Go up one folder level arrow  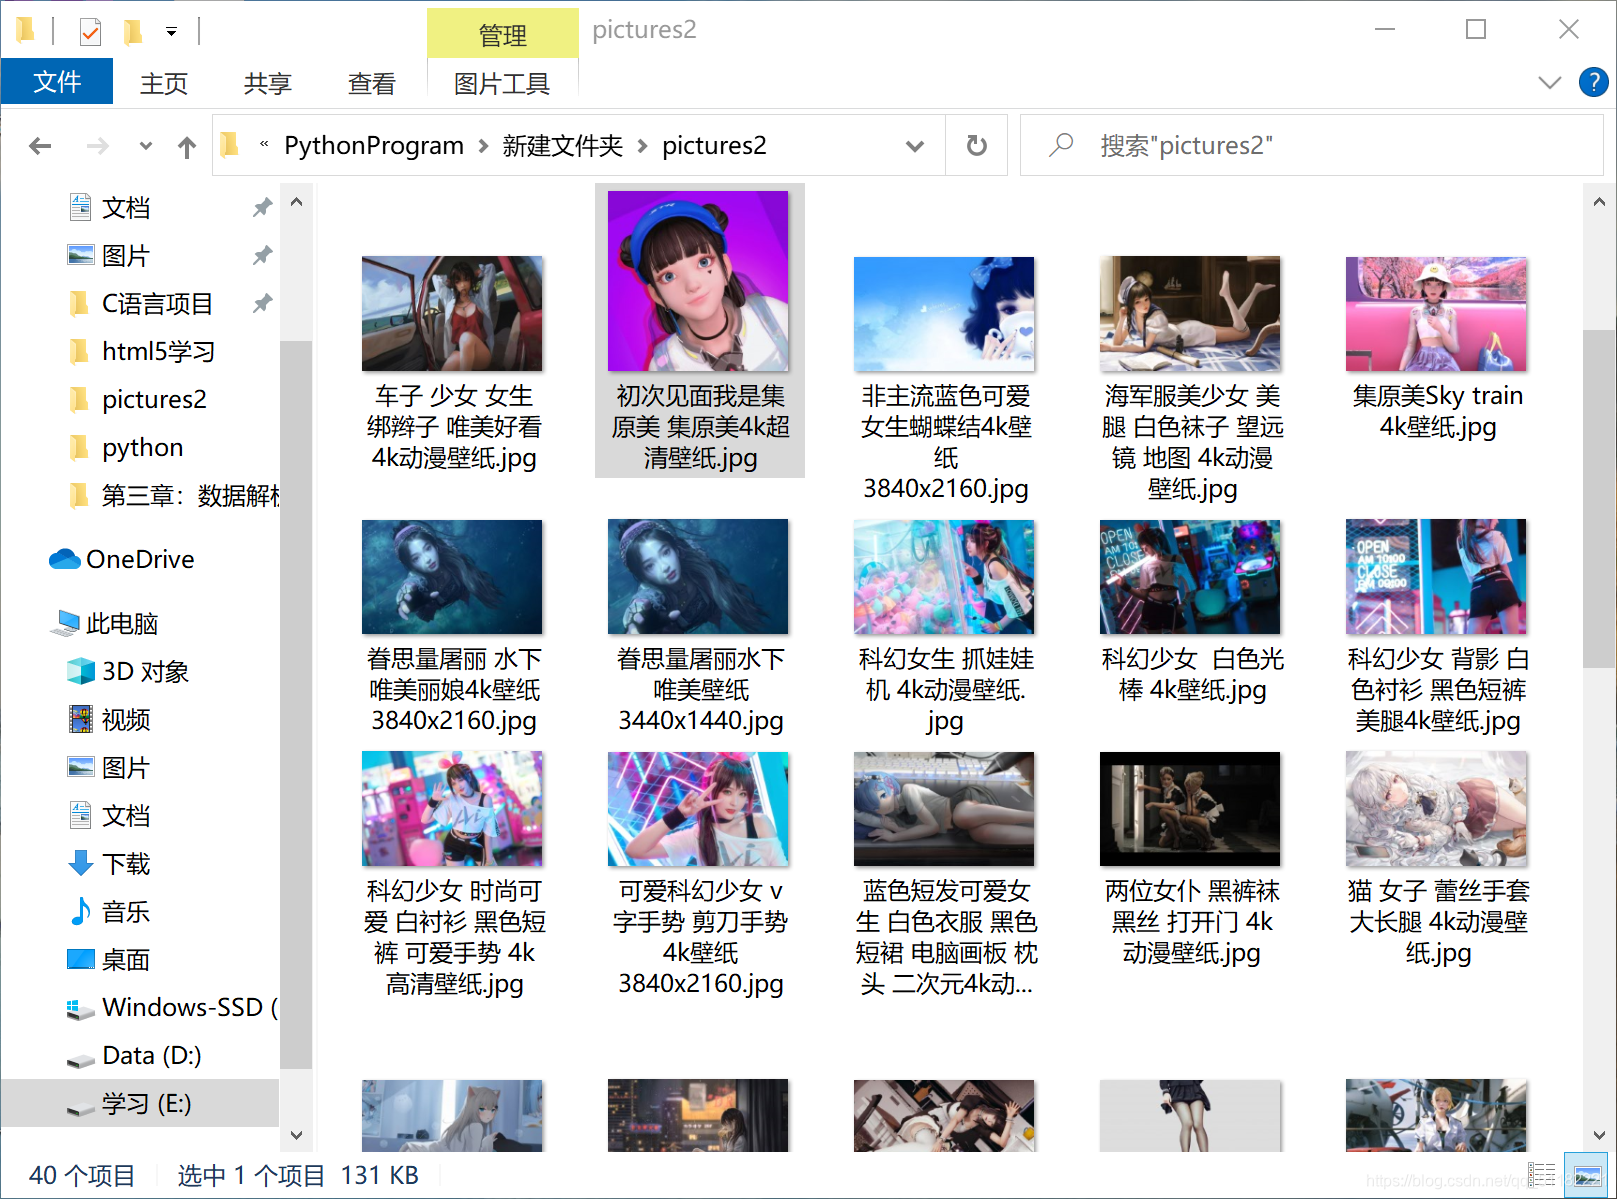click(x=187, y=147)
